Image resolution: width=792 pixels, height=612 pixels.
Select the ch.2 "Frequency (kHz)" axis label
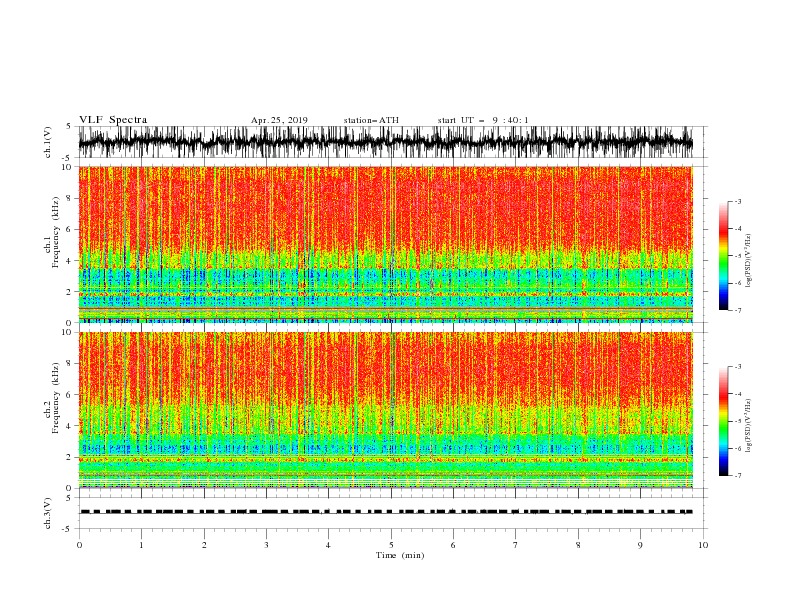[x=56, y=398]
